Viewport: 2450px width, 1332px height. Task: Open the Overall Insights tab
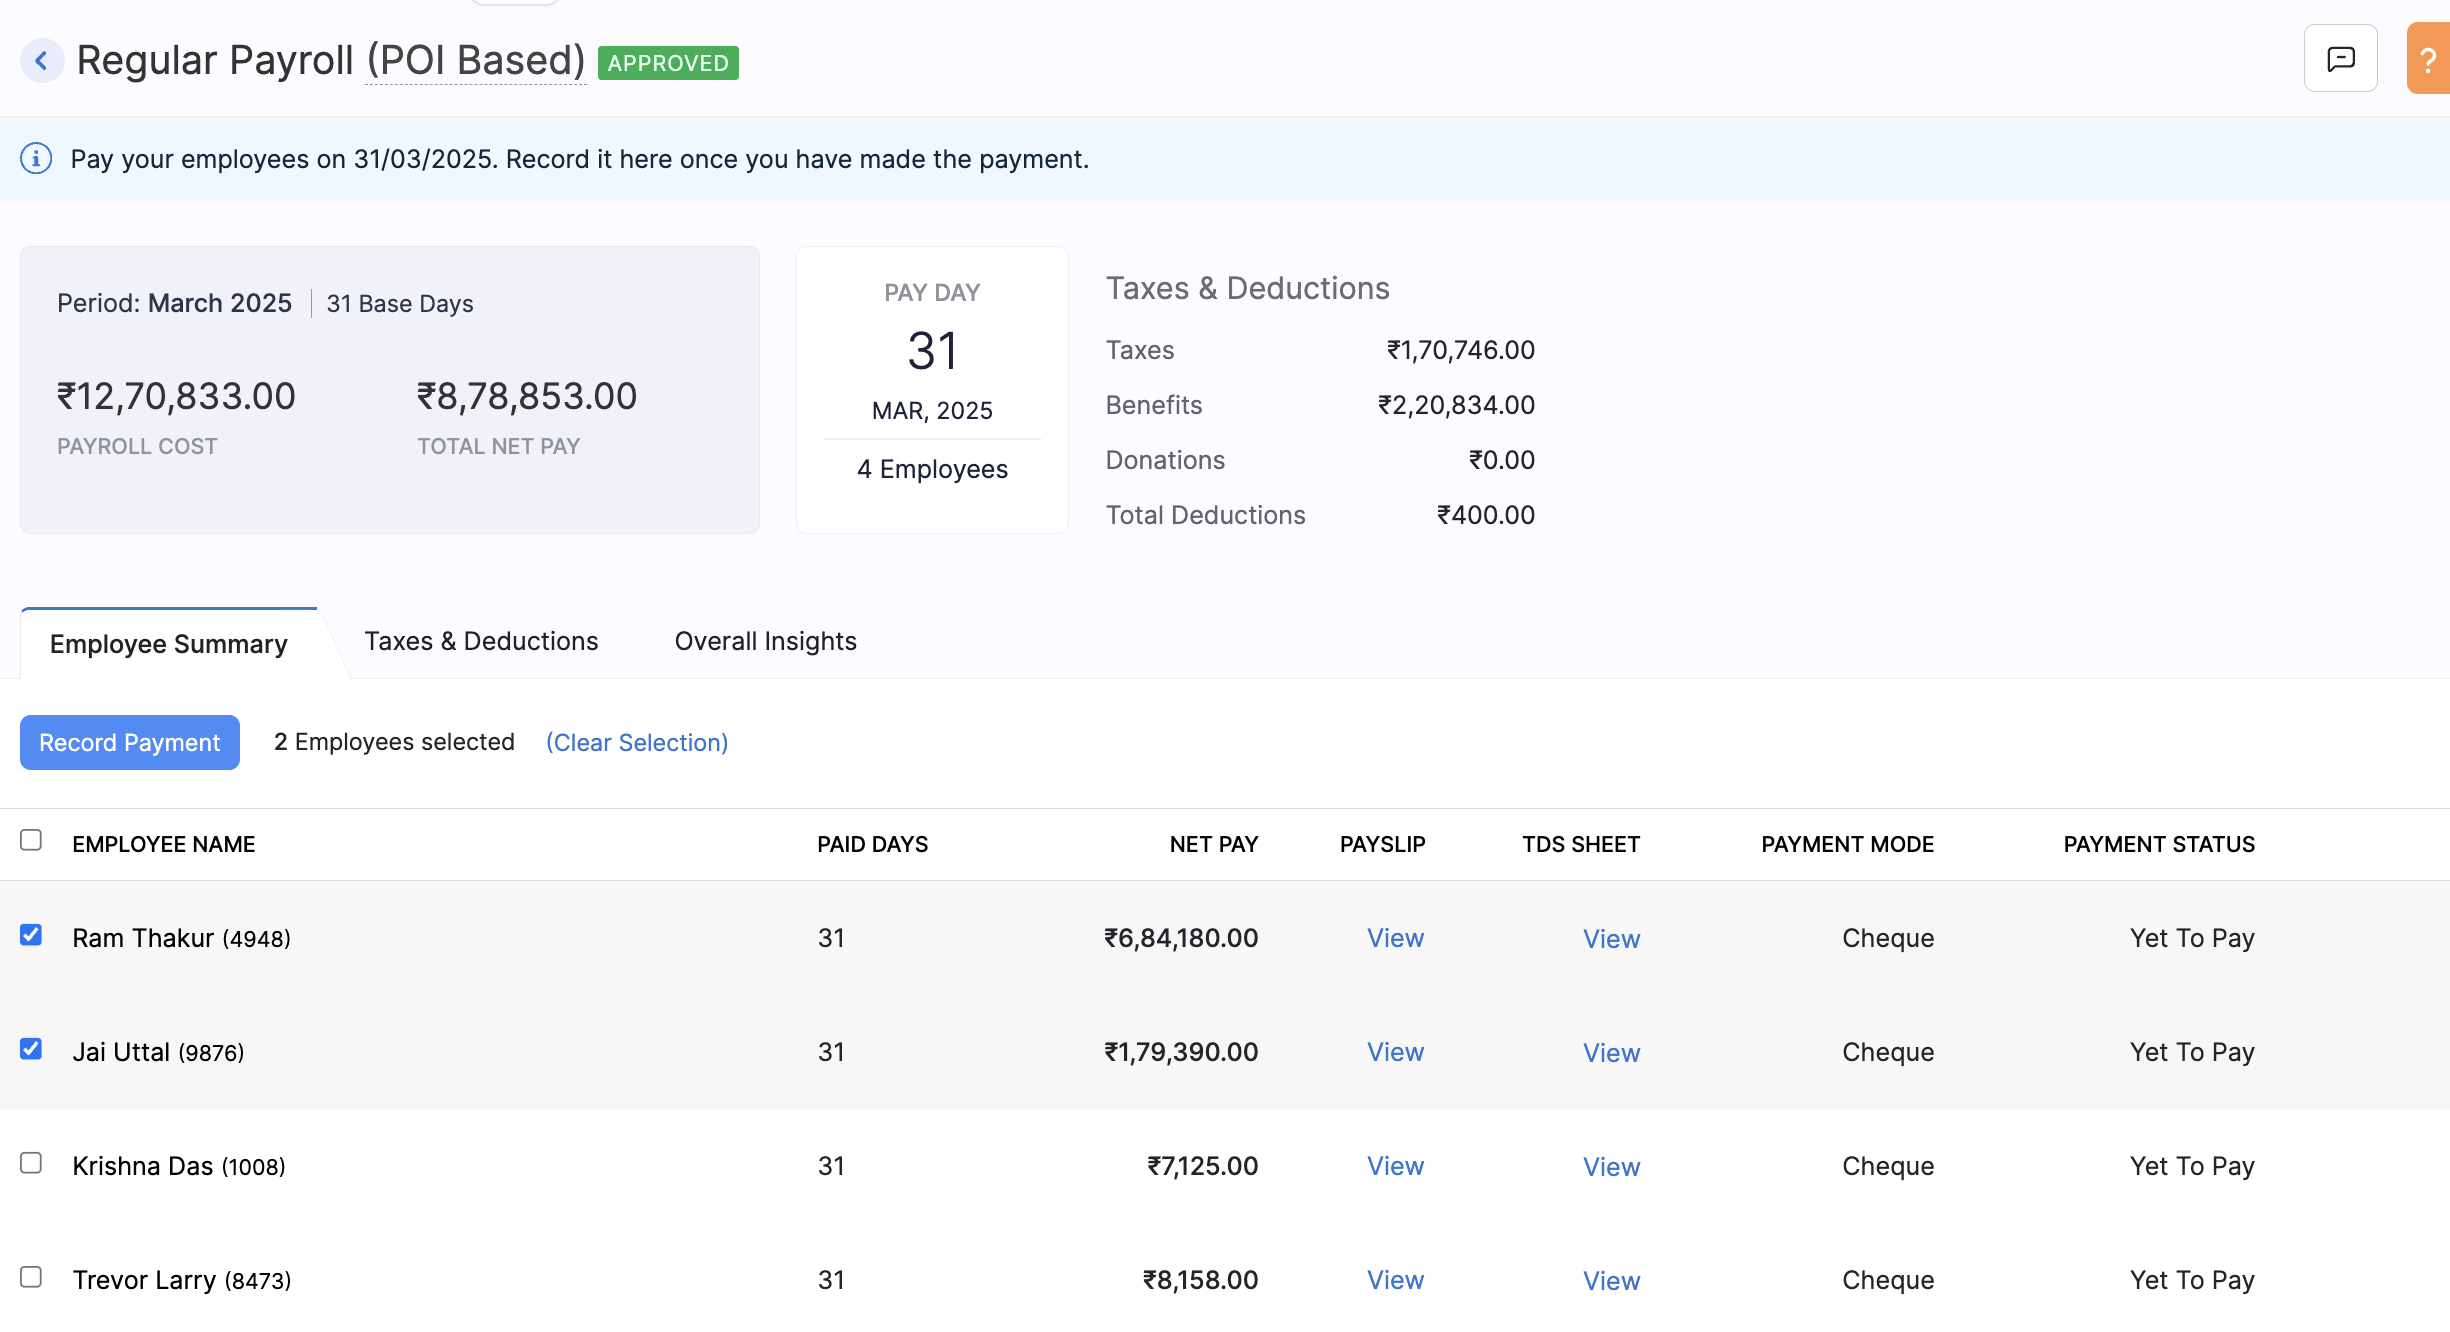tap(765, 641)
